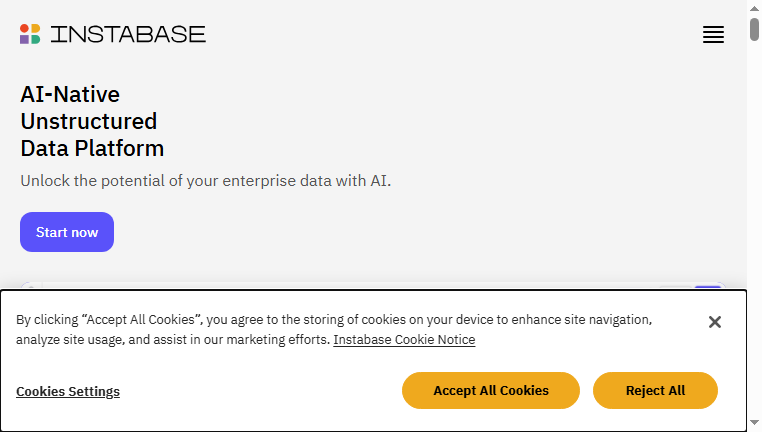Image resolution: width=762 pixels, height=432 pixels.
Task: Click the 'Data Platform' heading line
Action: pyautogui.click(x=92, y=148)
